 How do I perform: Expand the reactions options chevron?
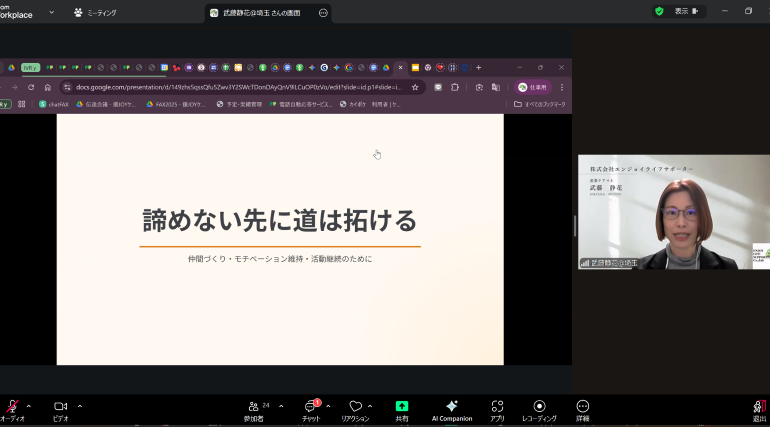click(x=370, y=406)
